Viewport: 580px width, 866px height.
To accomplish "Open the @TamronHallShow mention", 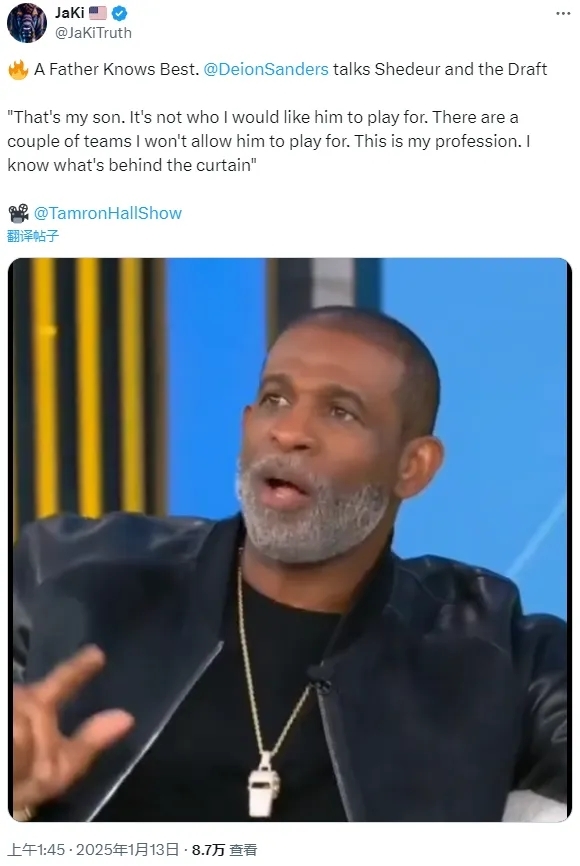I will (x=108, y=213).
